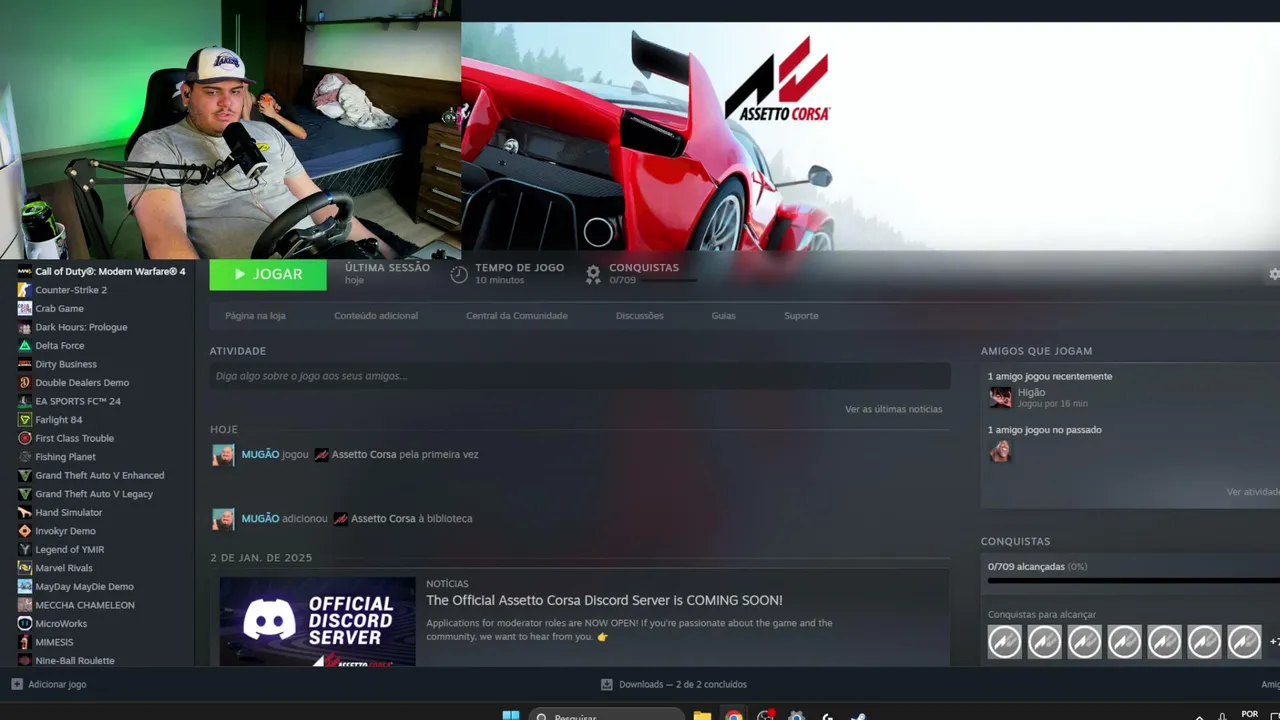Image resolution: width=1280 pixels, height=720 pixels.
Task: Open the Steam icon on the taskbar
Action: coord(858,714)
